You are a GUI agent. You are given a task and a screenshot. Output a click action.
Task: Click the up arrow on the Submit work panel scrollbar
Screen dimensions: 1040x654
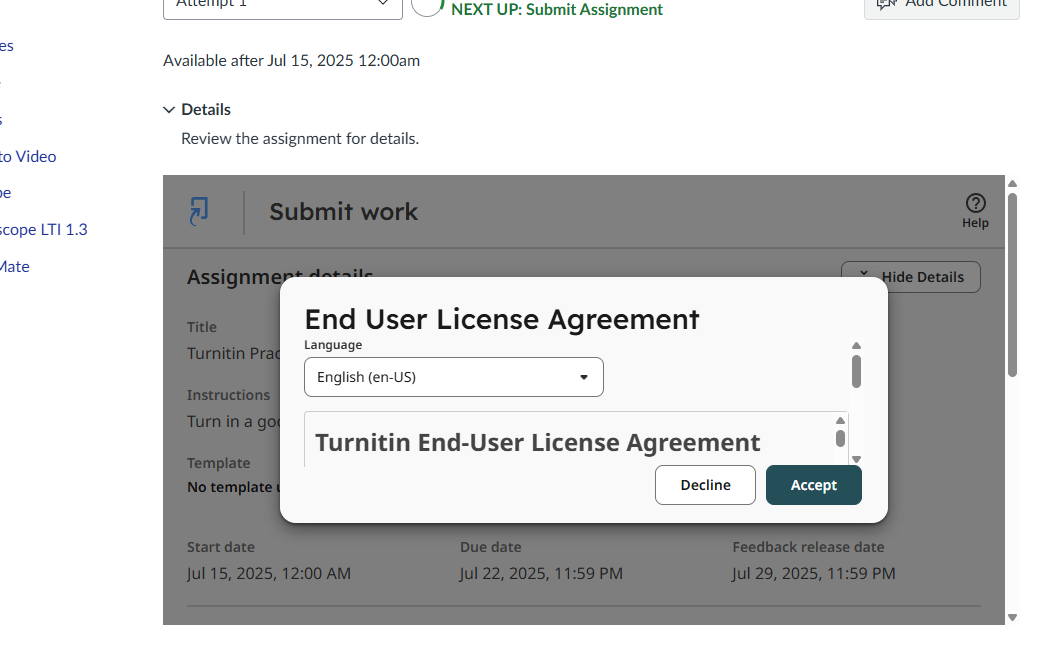point(1012,183)
